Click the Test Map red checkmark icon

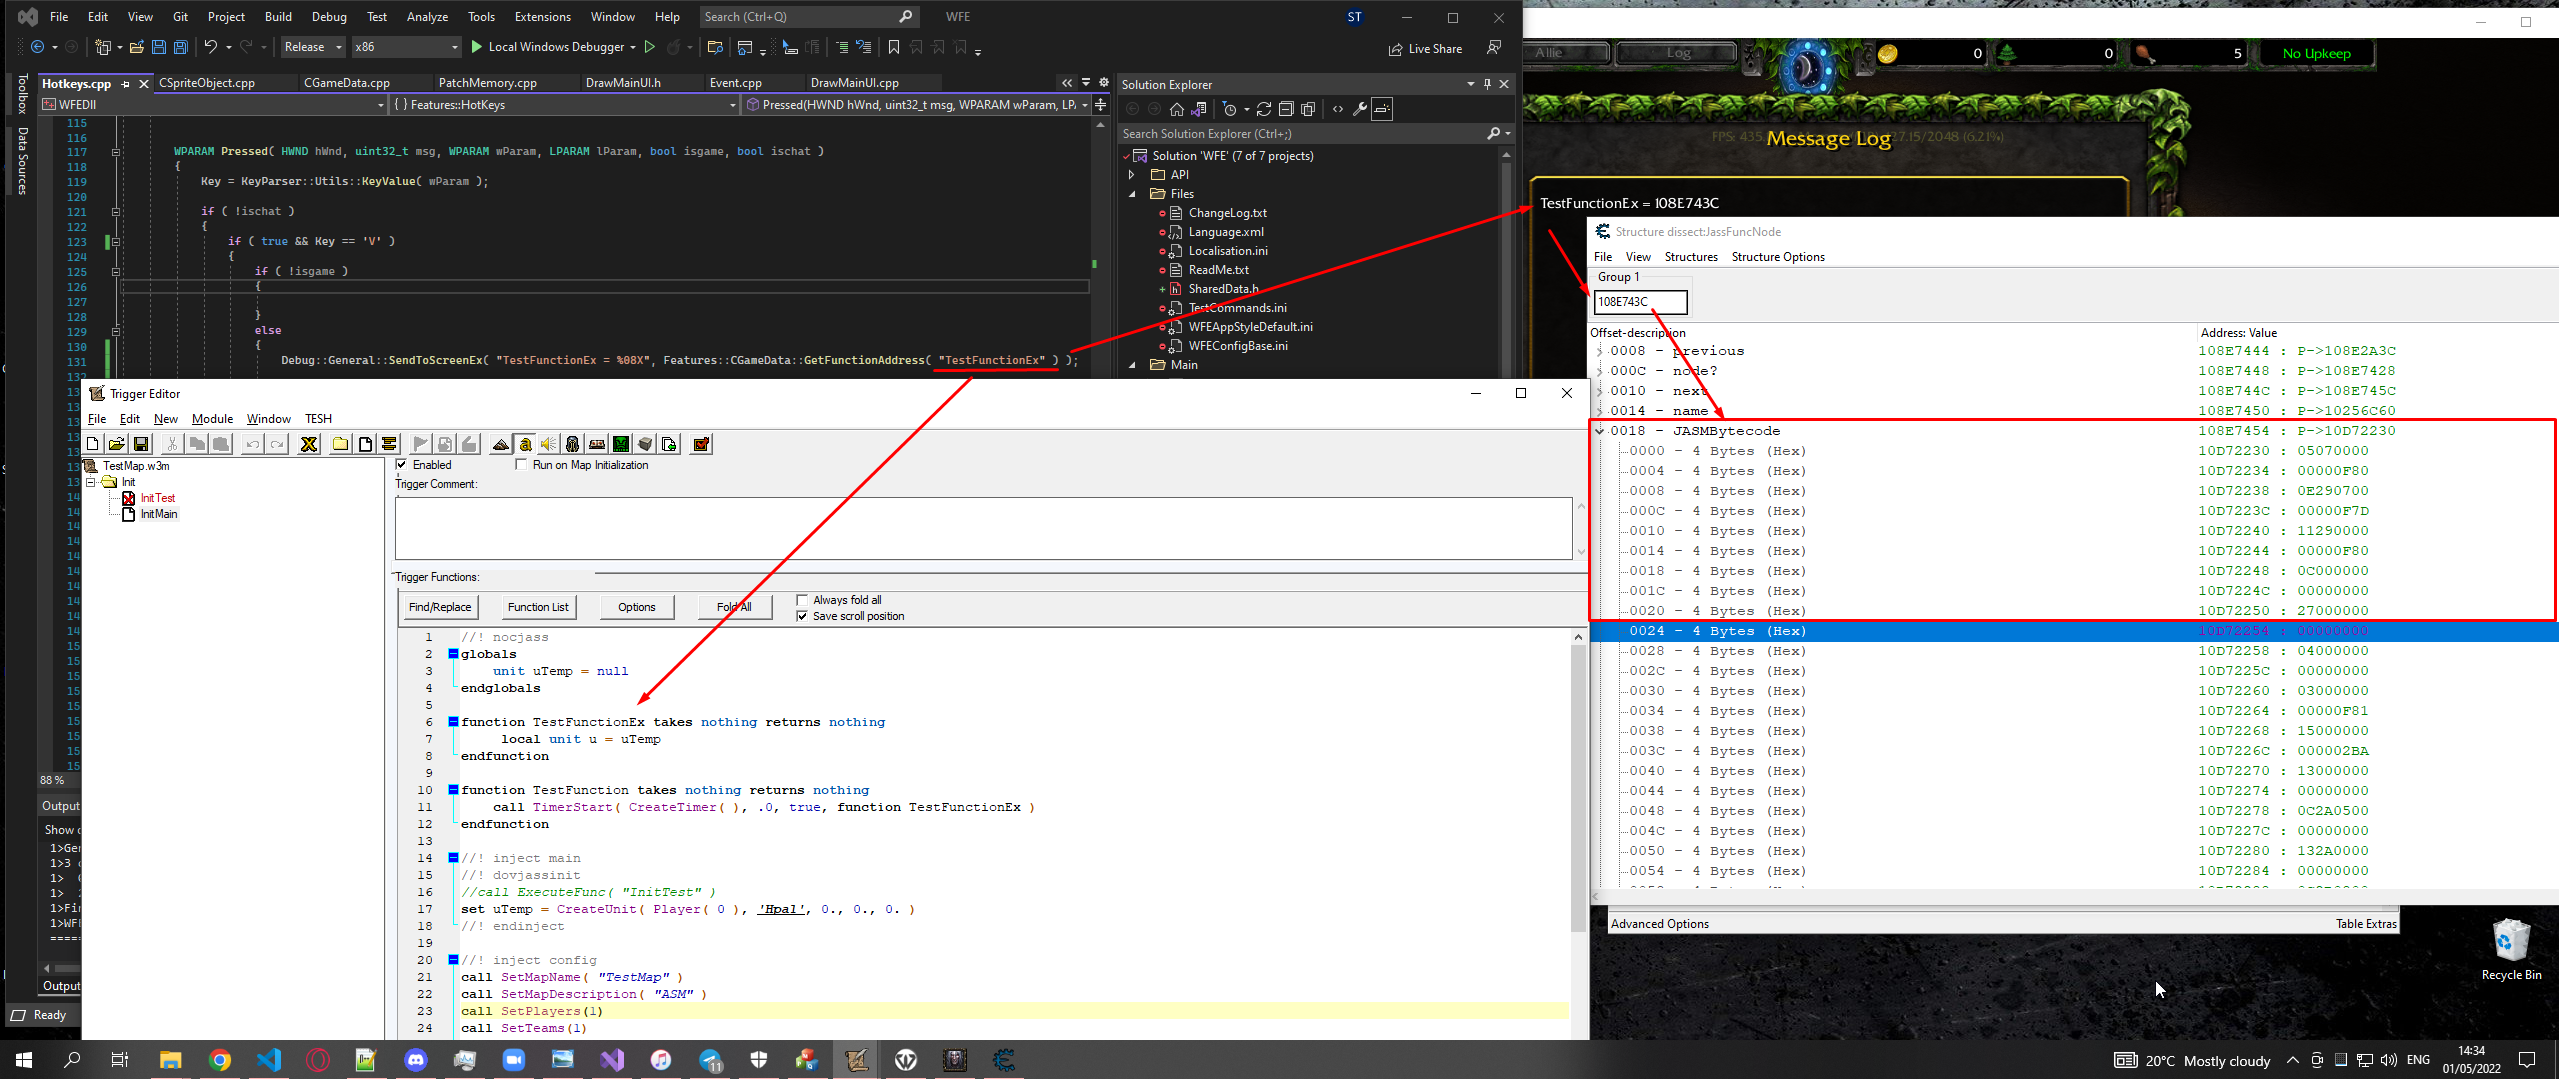[701, 445]
